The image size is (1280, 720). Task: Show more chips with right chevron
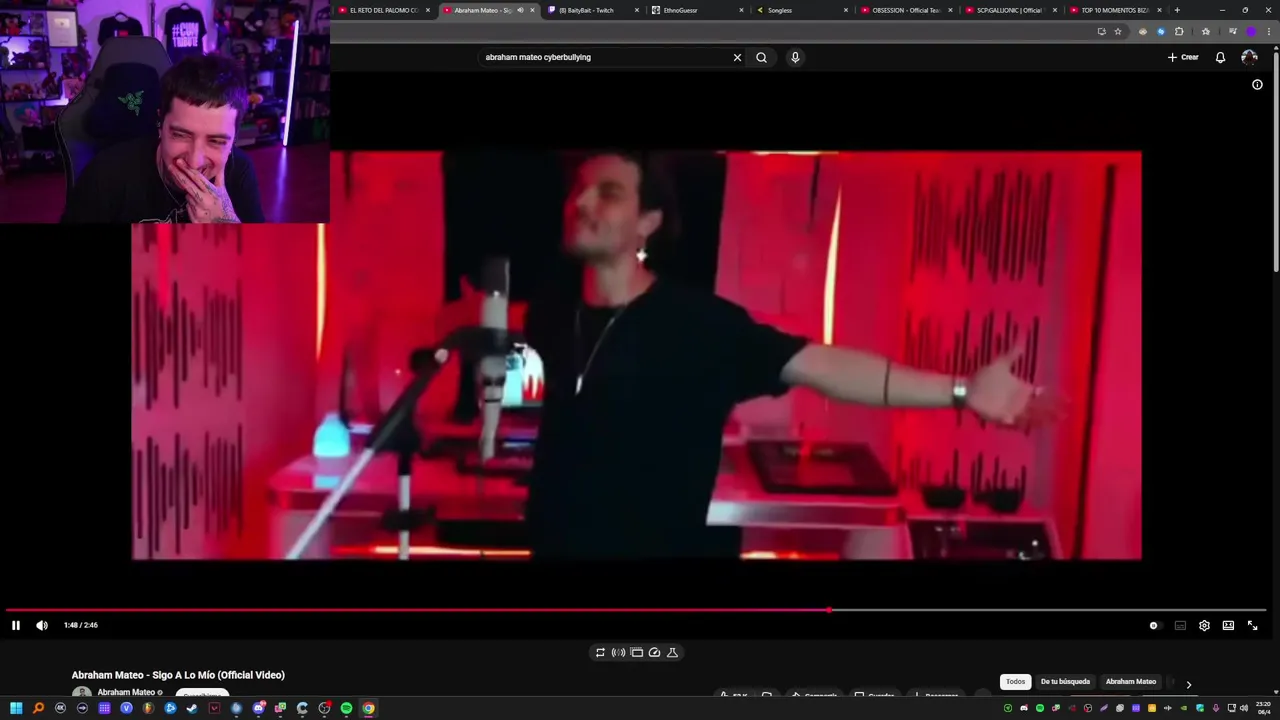coord(1188,684)
